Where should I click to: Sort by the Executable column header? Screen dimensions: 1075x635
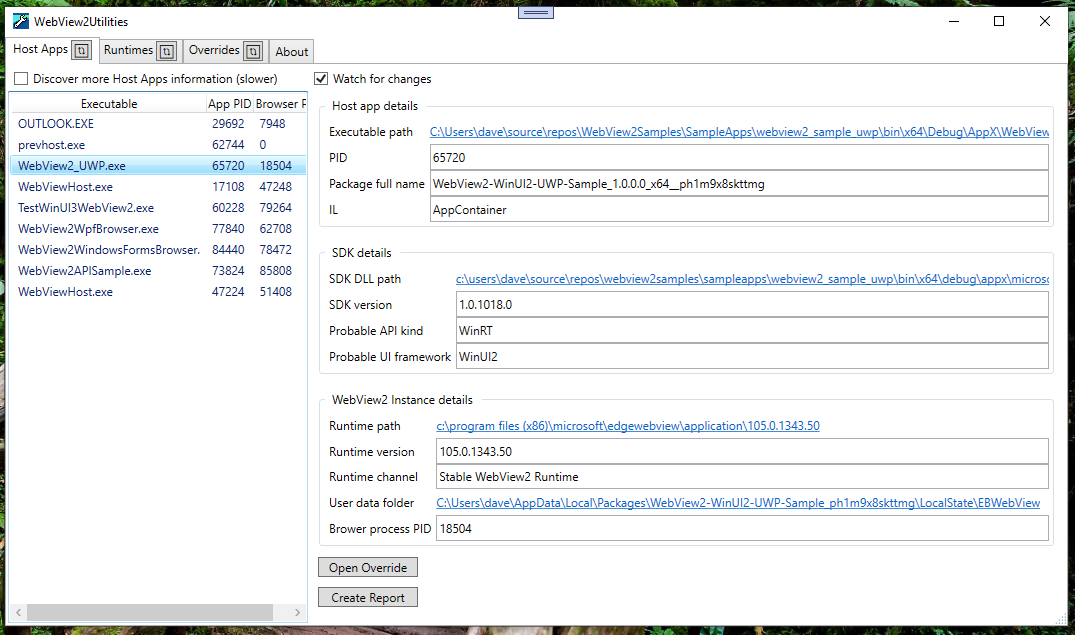point(109,104)
